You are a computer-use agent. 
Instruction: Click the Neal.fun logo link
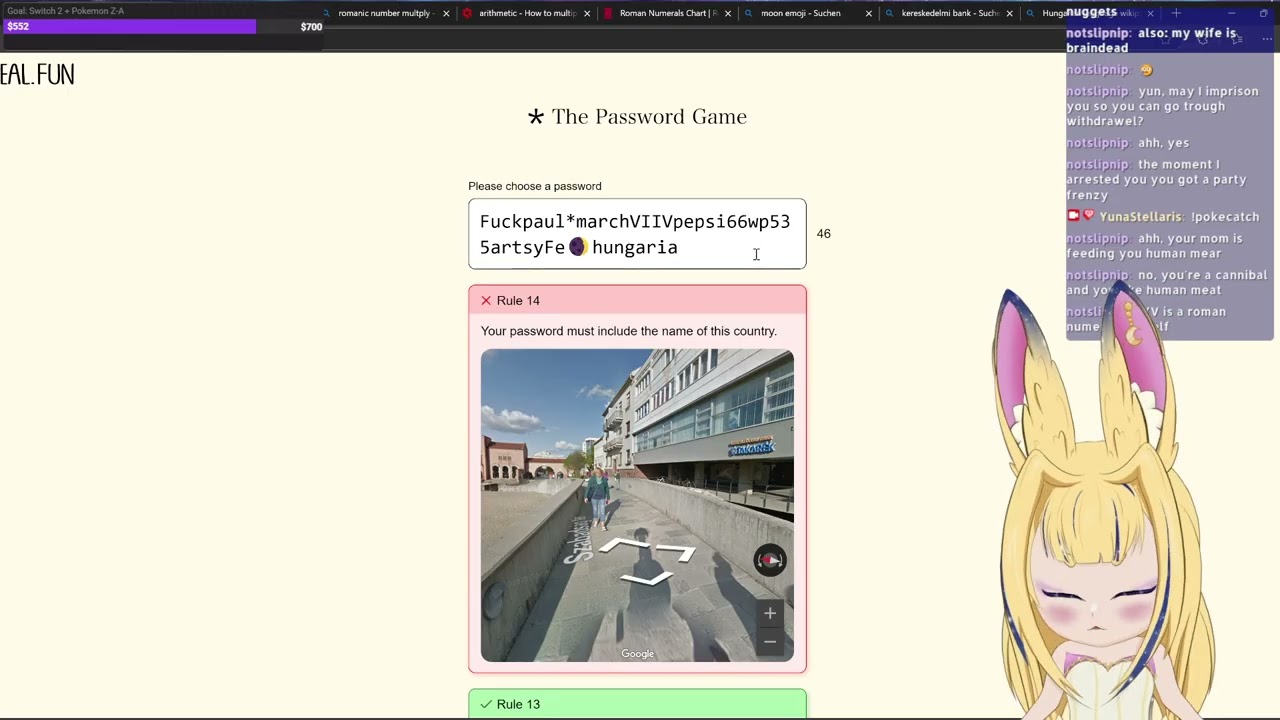coord(37,75)
